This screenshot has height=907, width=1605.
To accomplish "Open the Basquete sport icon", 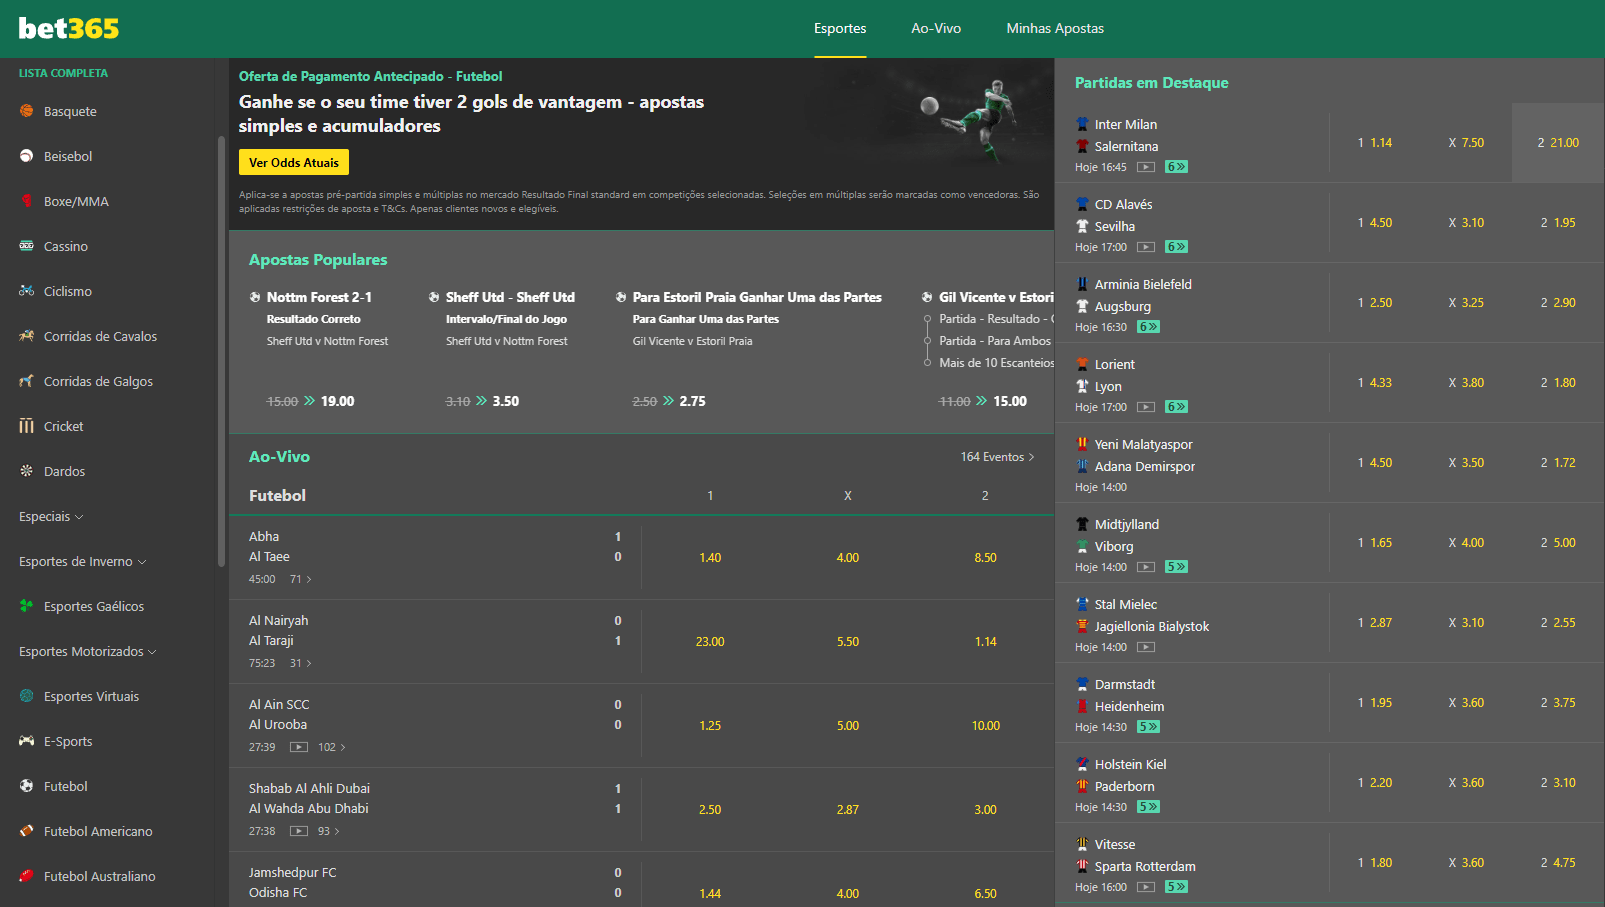I will pyautogui.click(x=27, y=111).
